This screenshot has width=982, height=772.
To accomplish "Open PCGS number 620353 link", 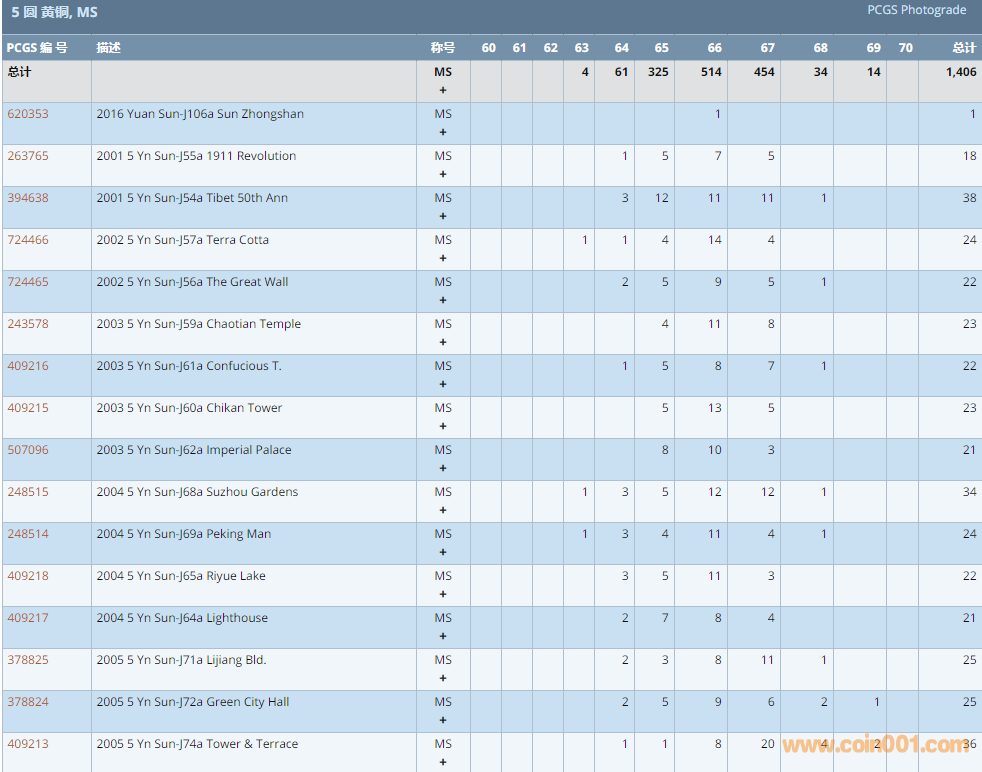I will coord(28,114).
